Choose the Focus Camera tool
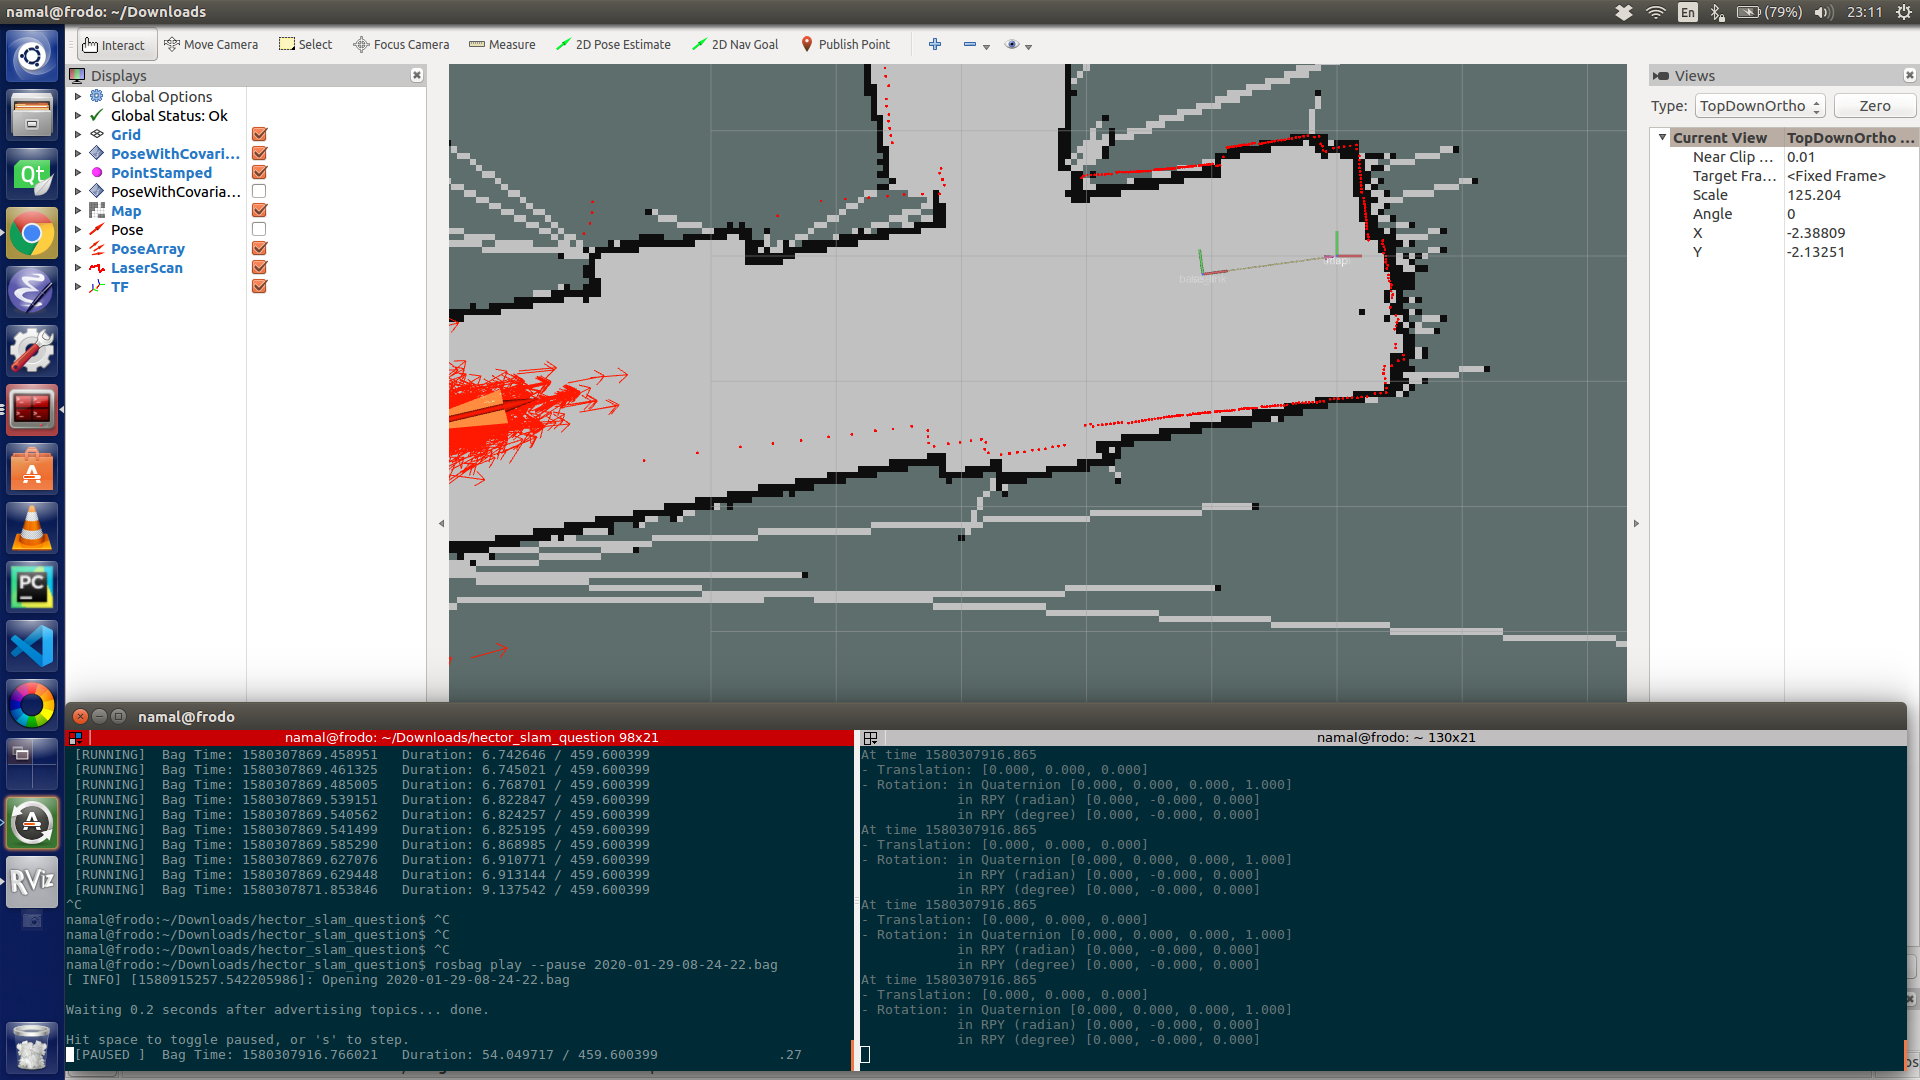The image size is (1920, 1080). click(x=401, y=45)
